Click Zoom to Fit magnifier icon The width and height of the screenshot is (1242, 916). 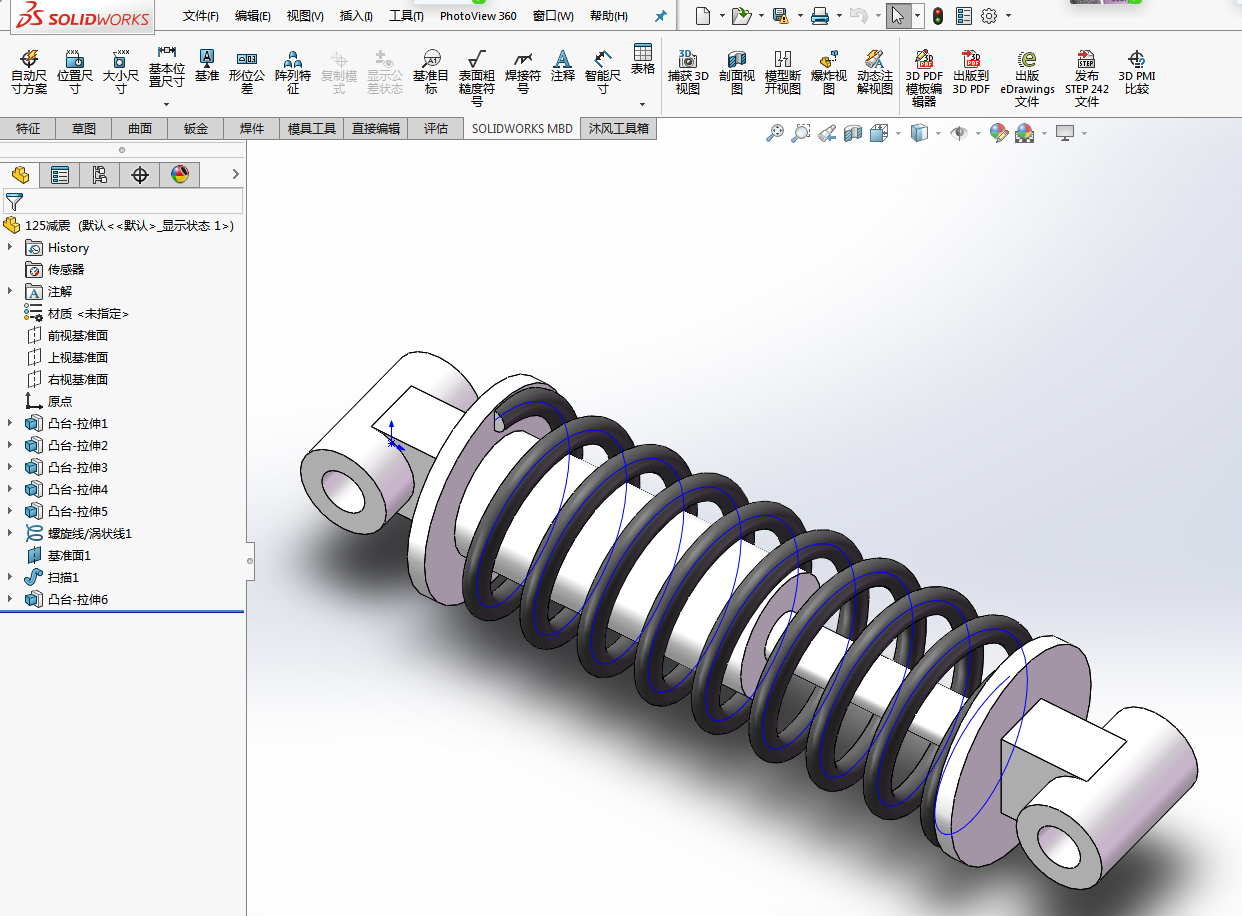pos(774,132)
